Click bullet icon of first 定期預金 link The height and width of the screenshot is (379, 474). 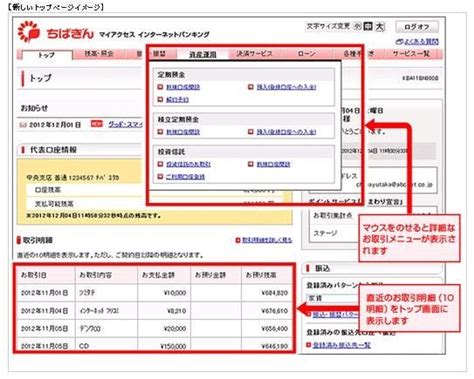tap(160, 87)
